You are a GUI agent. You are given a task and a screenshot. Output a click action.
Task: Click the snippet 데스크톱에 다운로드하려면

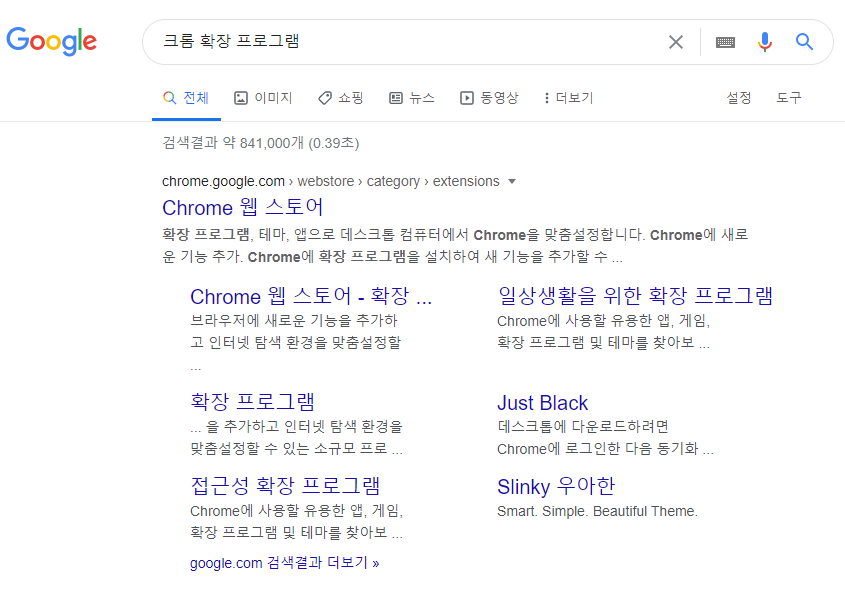[583, 427]
